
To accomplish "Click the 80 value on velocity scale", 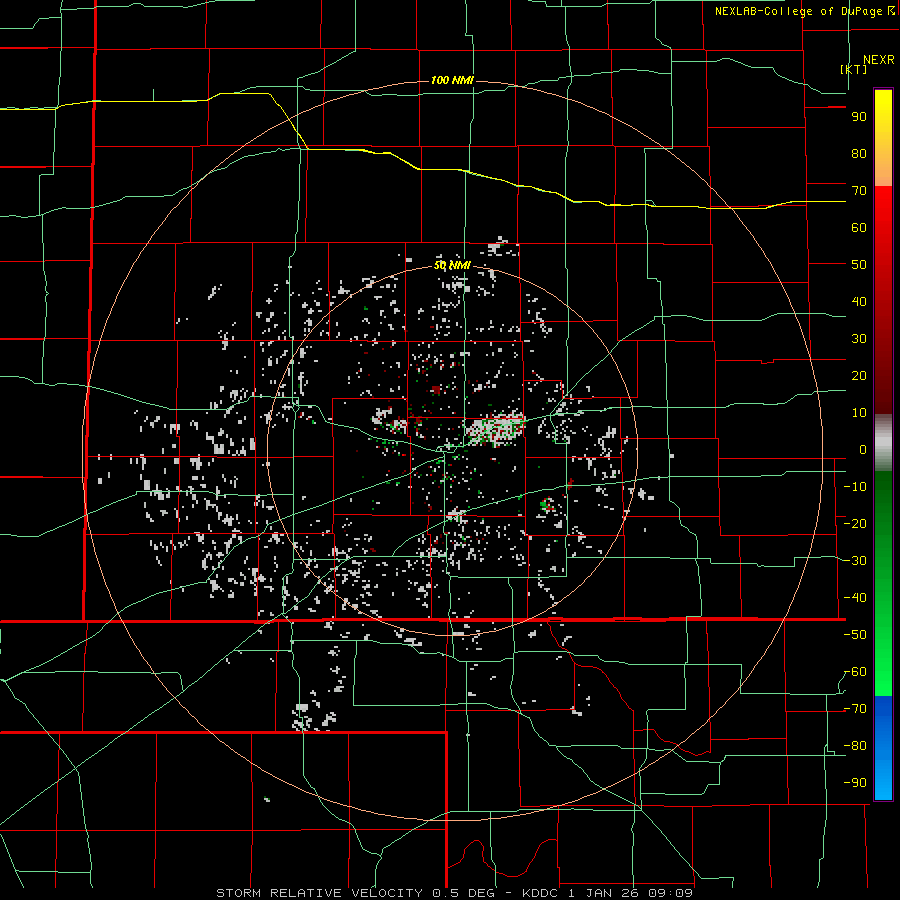I will coord(859,154).
